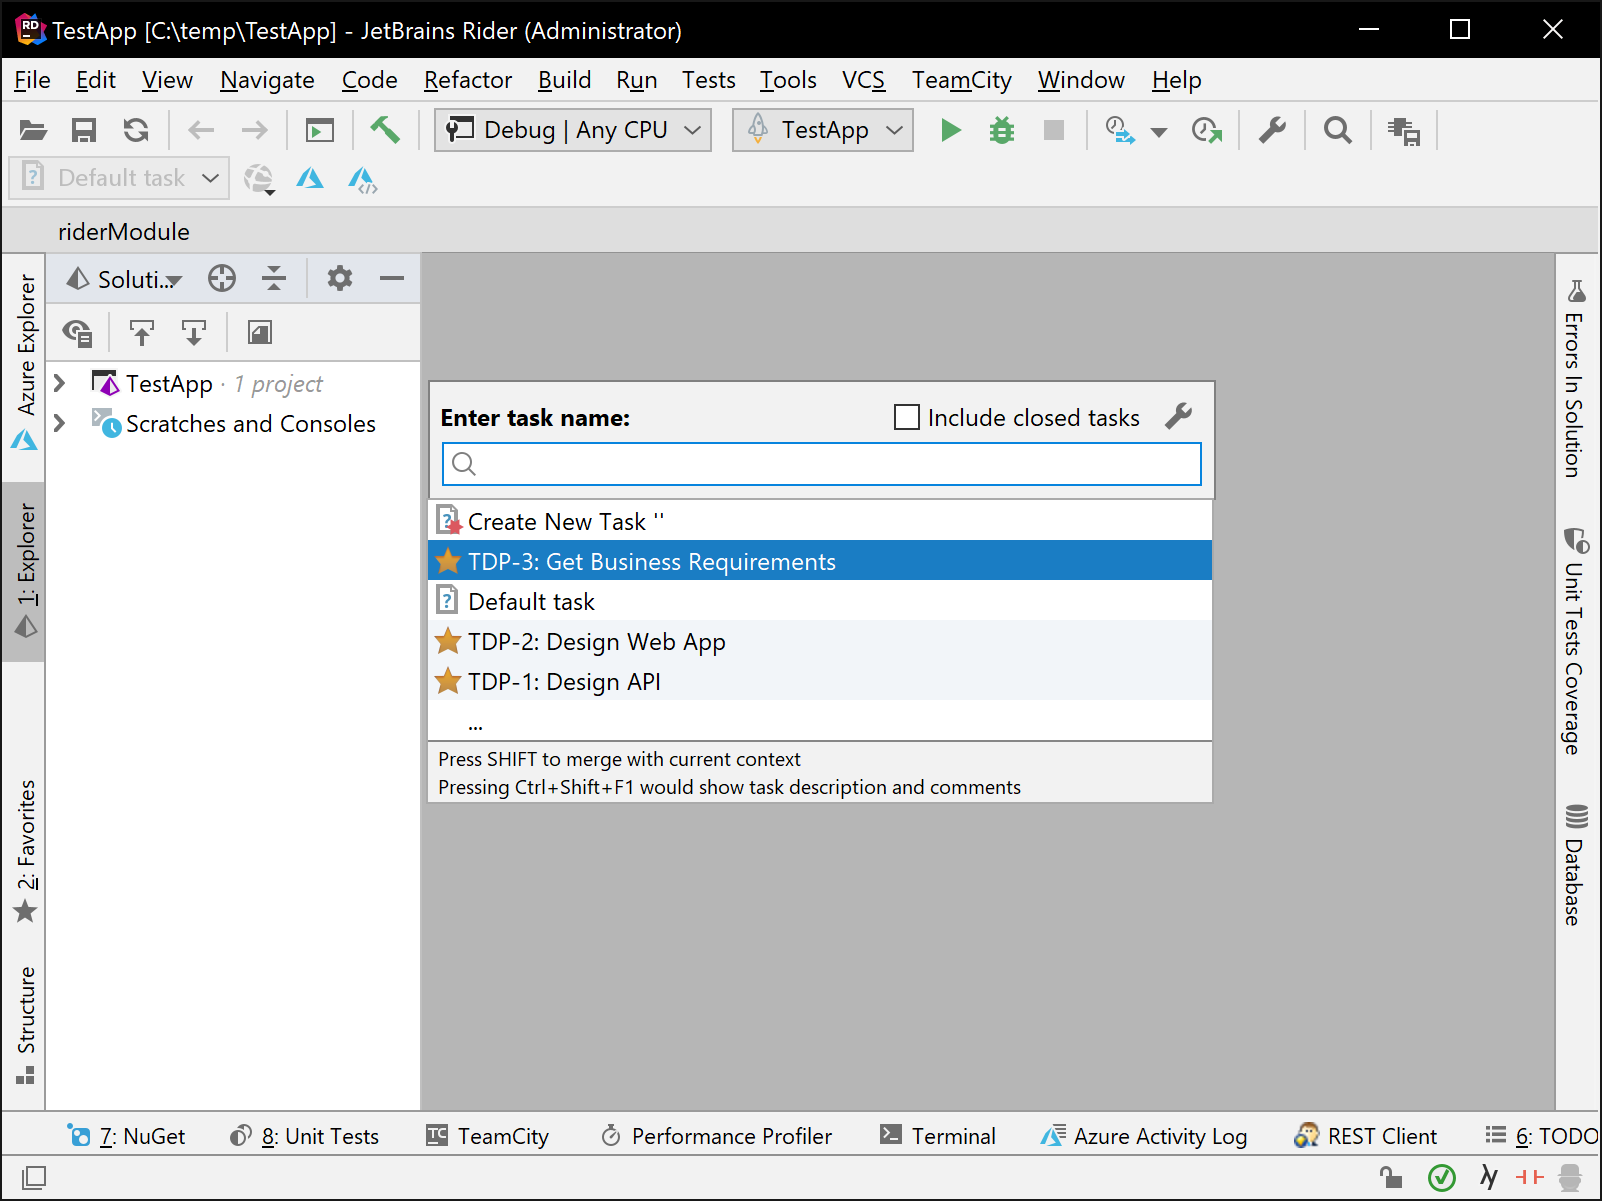1602x1201 pixels.
Task: Select TDP-3: Get Business Requirements task
Action: (820, 561)
